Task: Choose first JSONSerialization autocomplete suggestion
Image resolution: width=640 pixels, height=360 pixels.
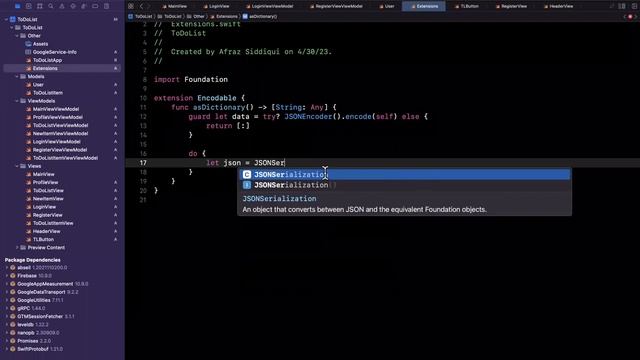Action: pyautogui.click(x=404, y=175)
